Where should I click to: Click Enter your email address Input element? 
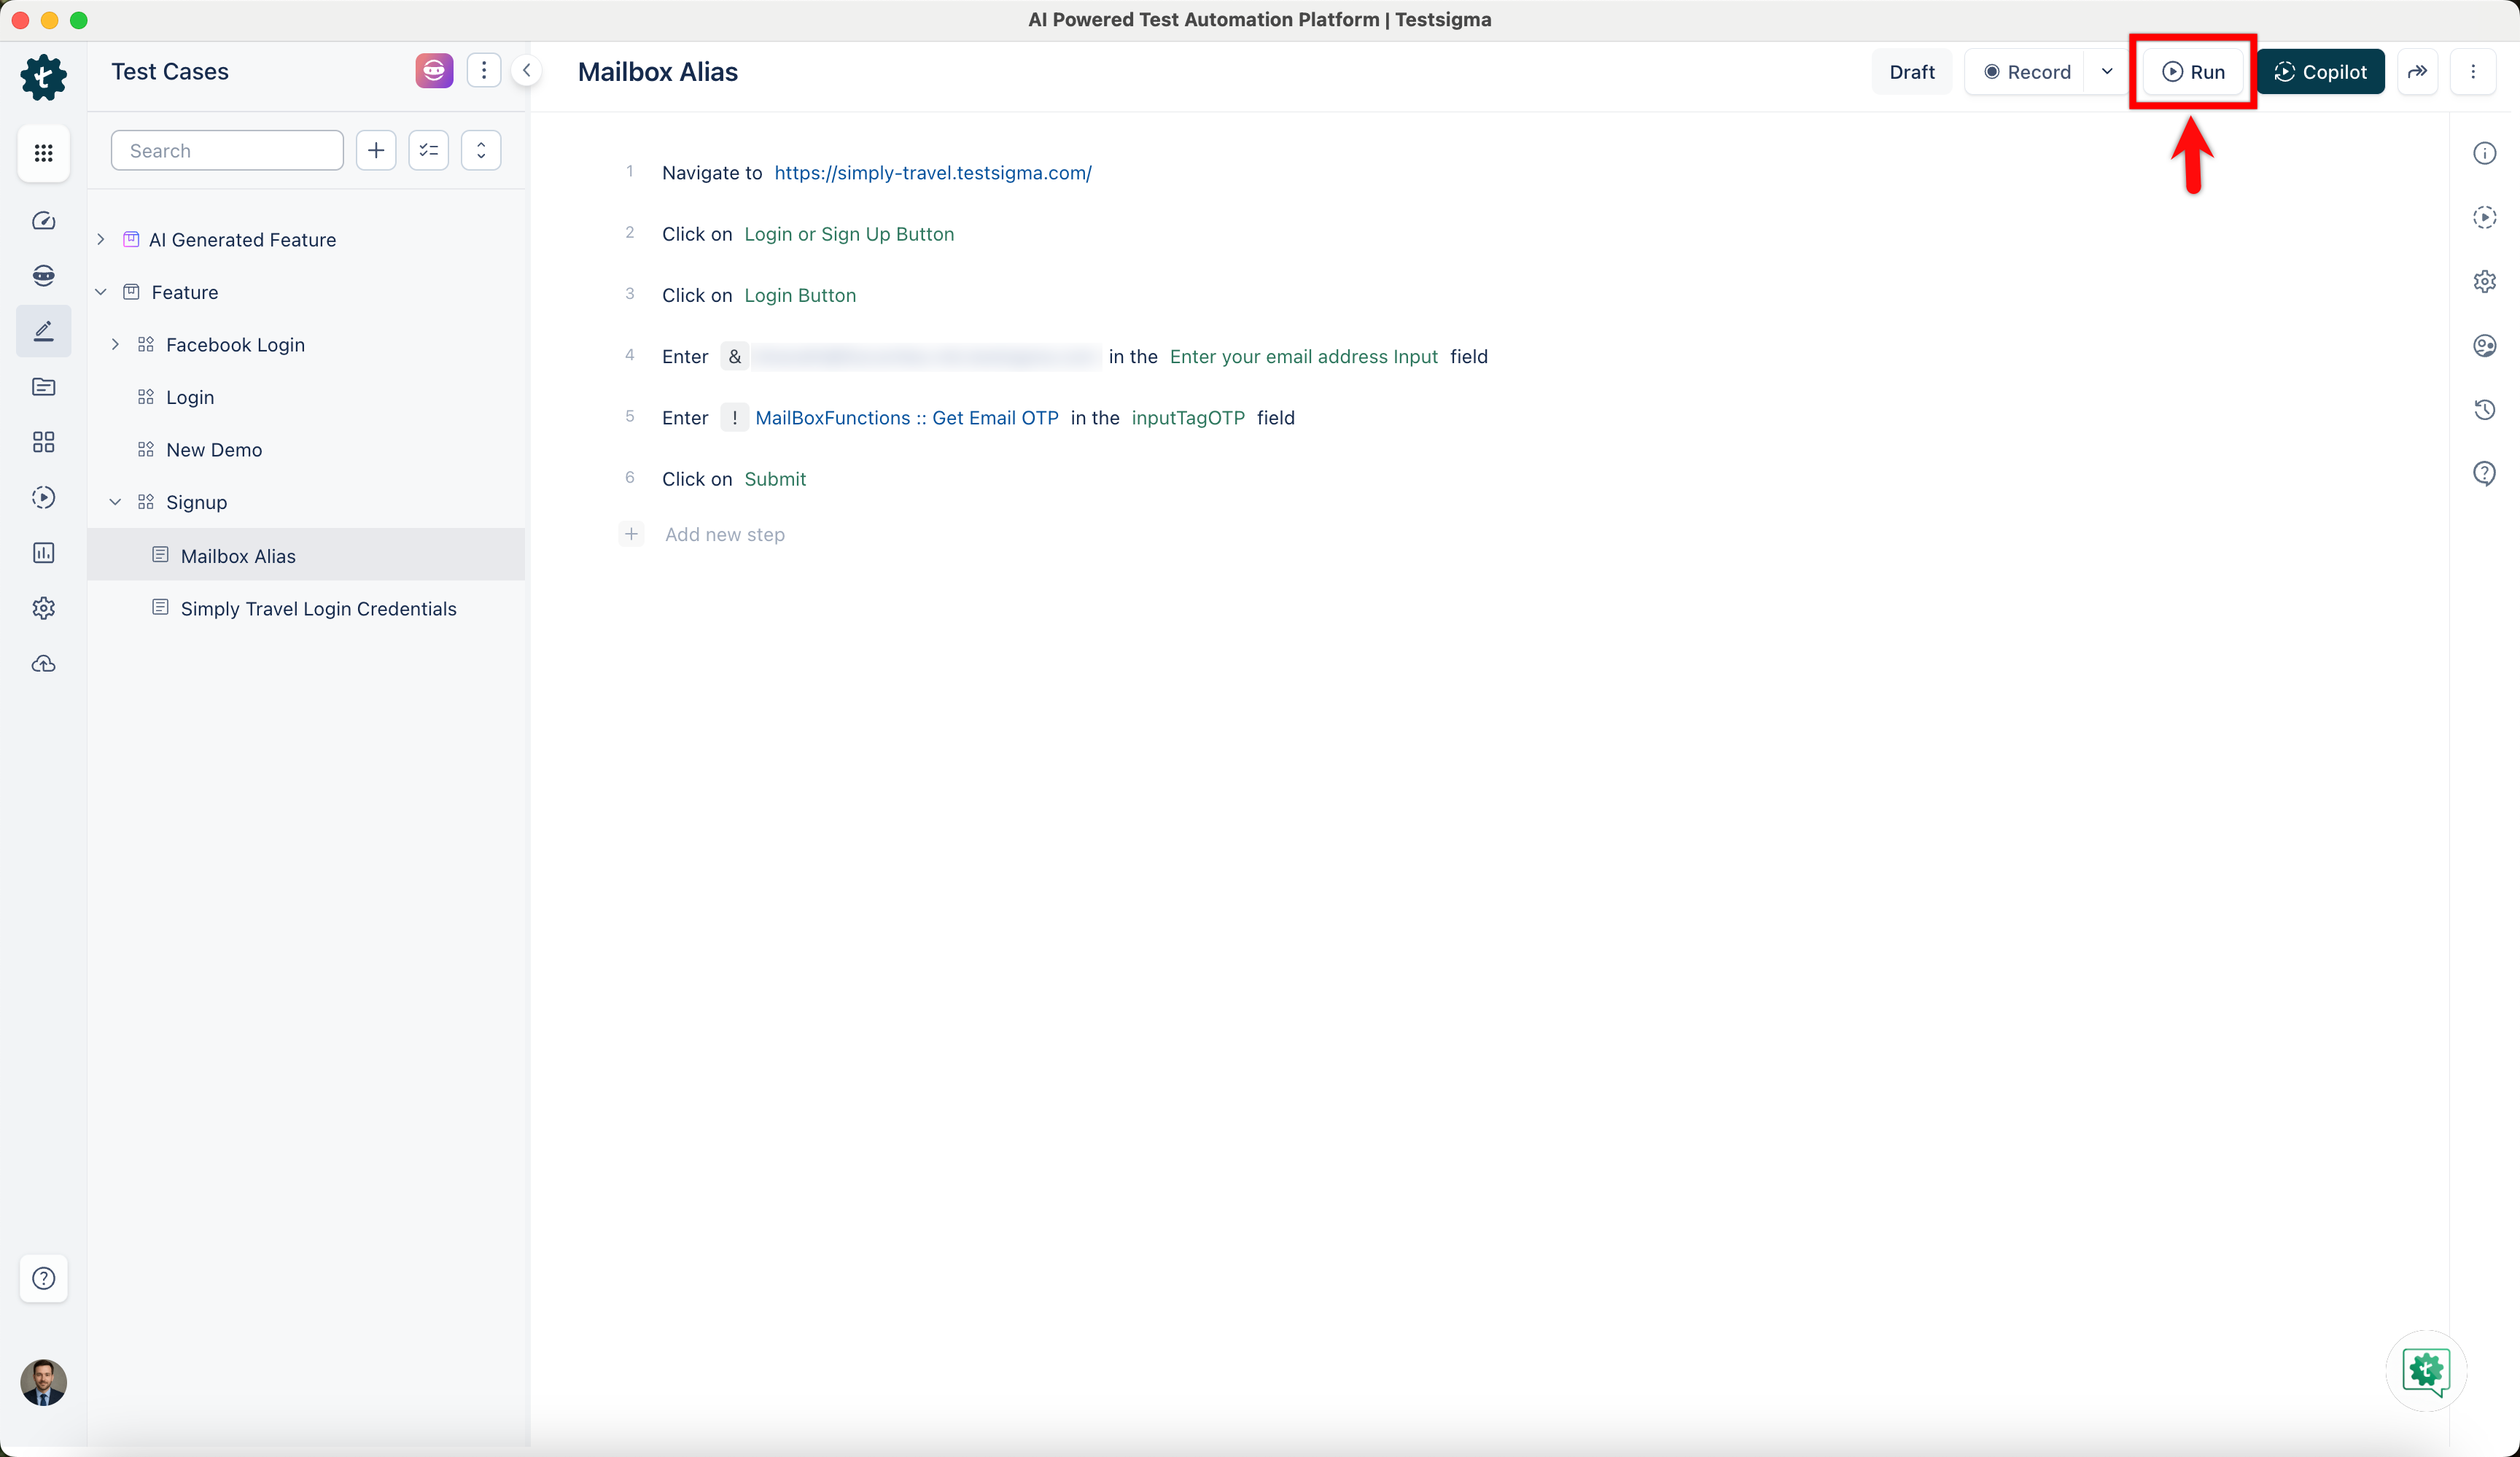[1303, 357]
